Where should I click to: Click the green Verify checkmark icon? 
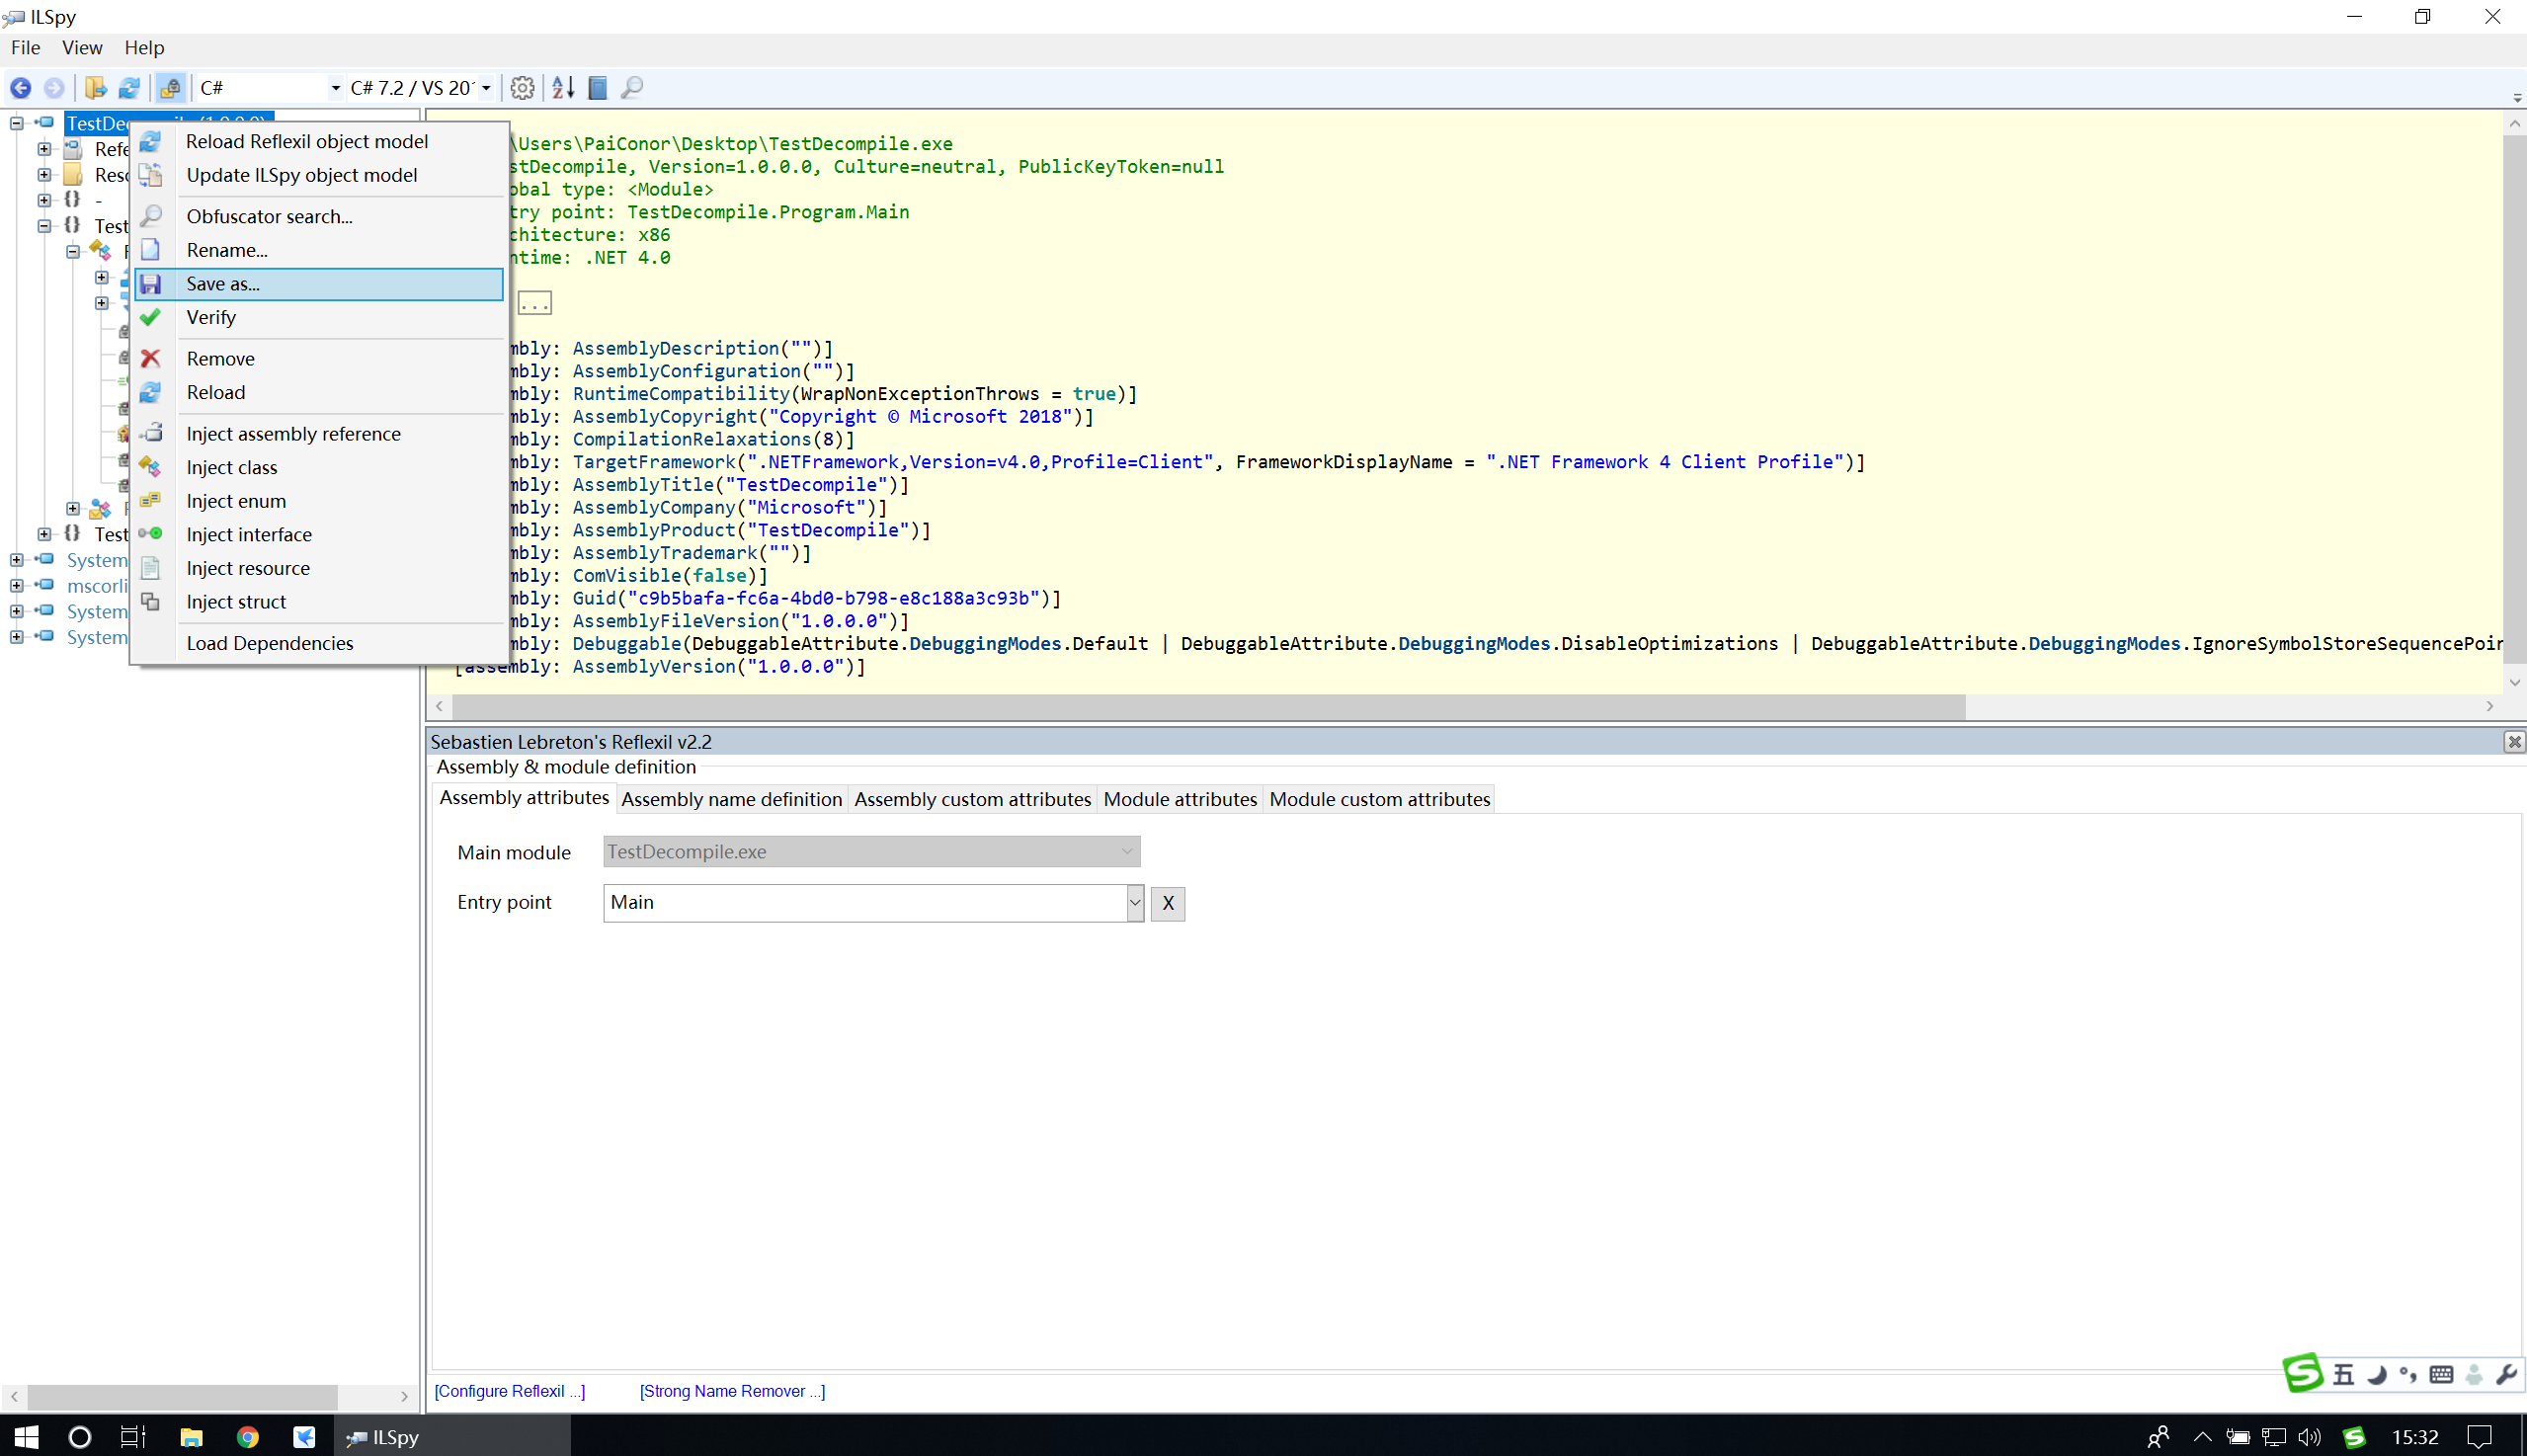150,317
